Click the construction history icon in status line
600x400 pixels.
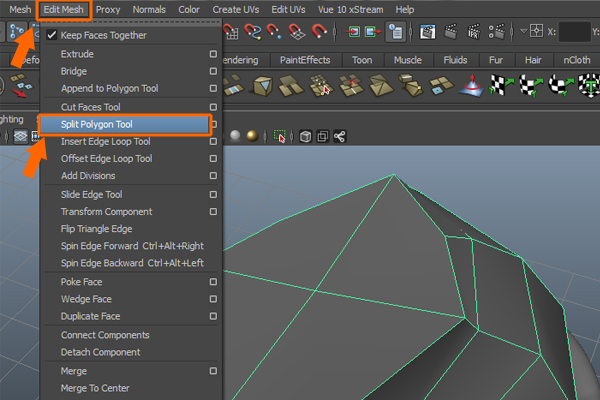[395, 32]
